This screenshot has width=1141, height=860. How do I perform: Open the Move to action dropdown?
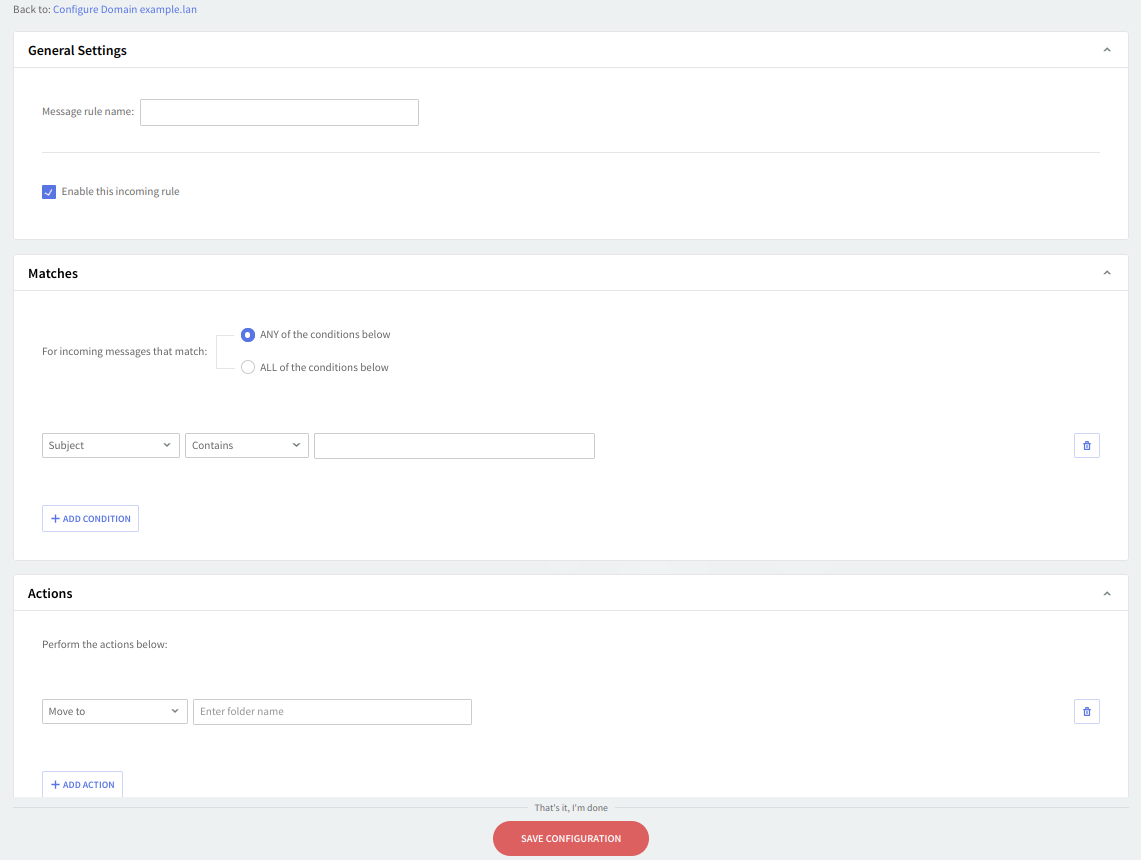(114, 712)
